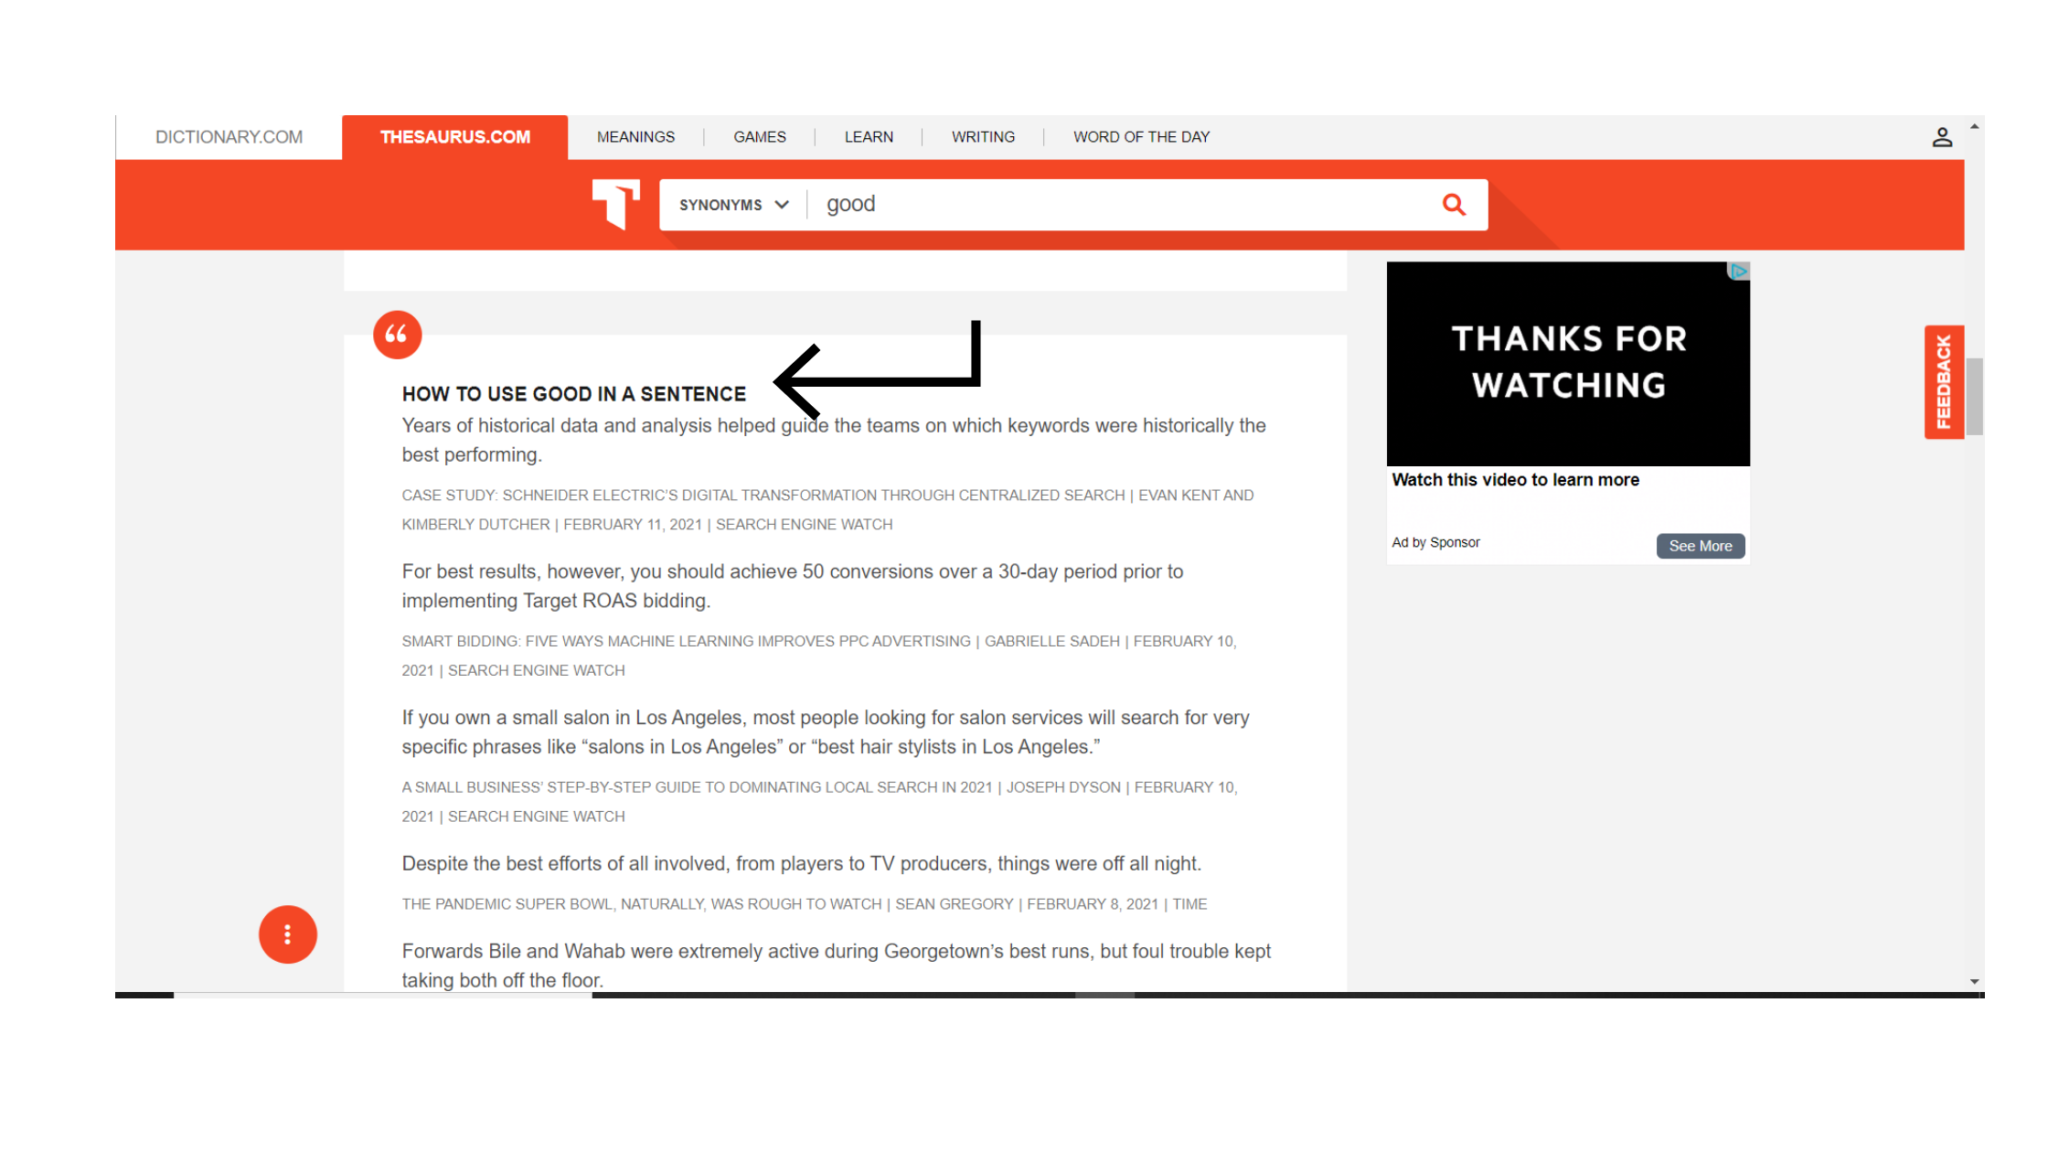The image size is (2048, 1152).
Task: Click the LEARN navigation tab
Action: (x=866, y=136)
